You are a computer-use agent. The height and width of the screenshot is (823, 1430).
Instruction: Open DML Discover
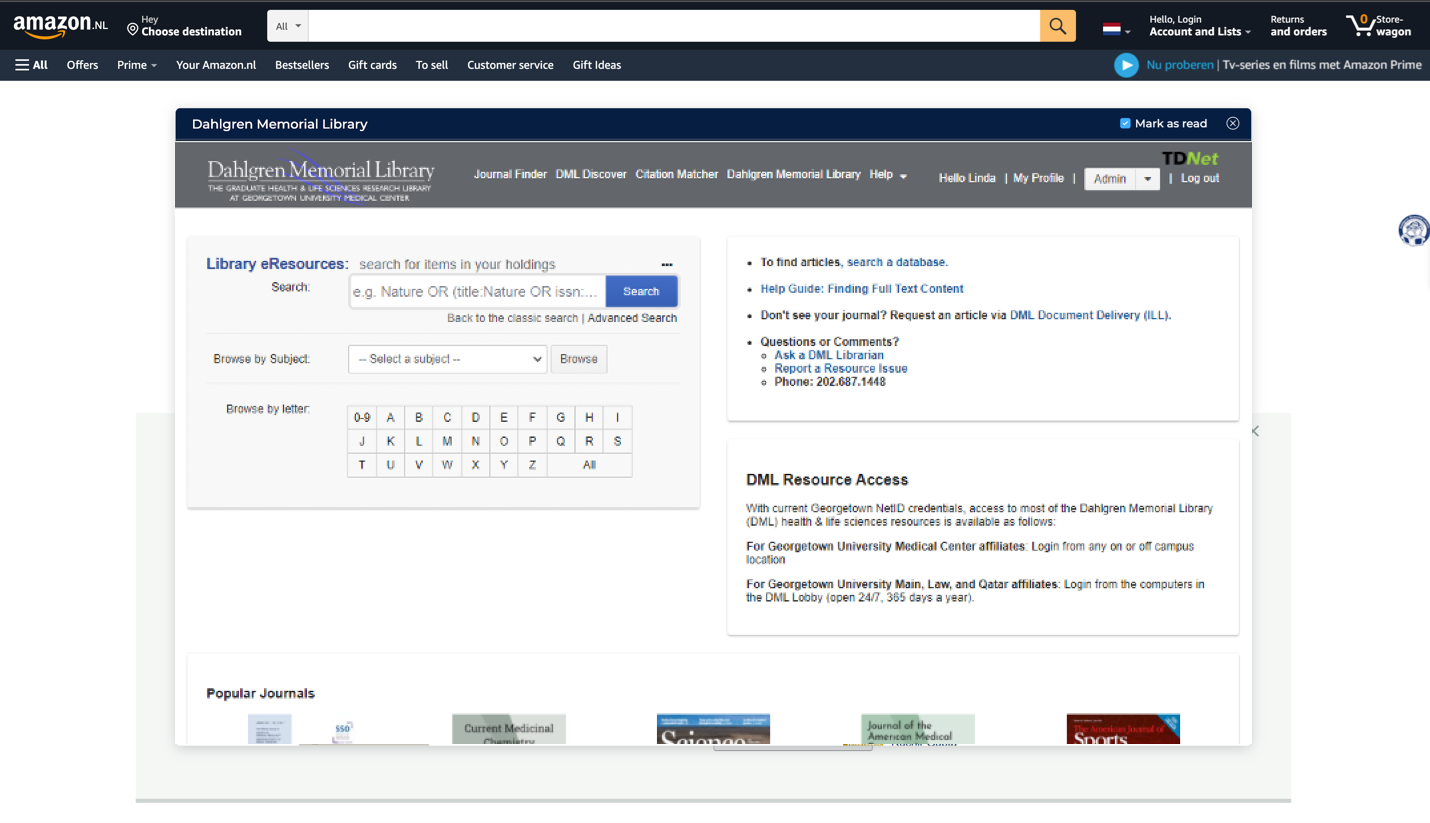(x=591, y=174)
